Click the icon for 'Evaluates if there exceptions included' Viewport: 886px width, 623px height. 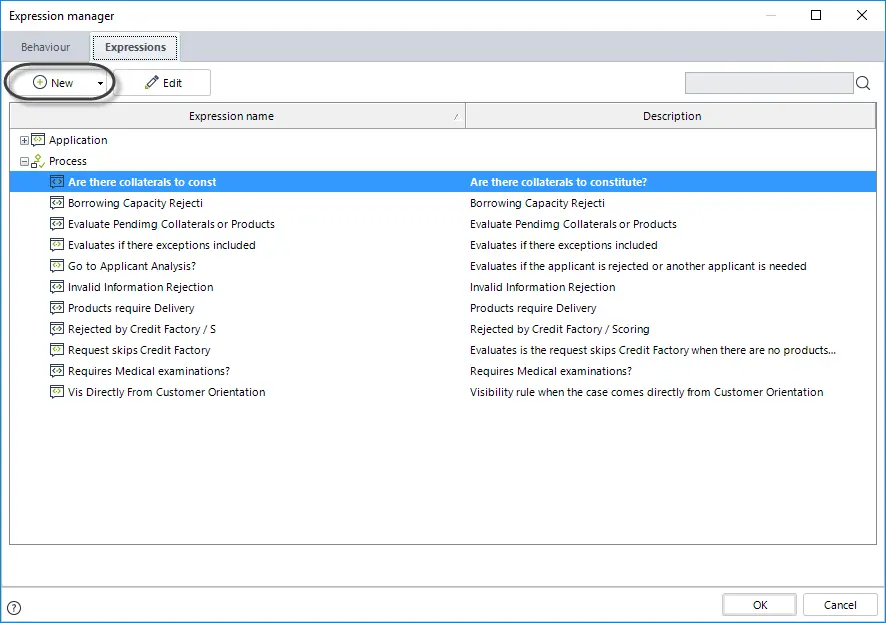(x=57, y=245)
